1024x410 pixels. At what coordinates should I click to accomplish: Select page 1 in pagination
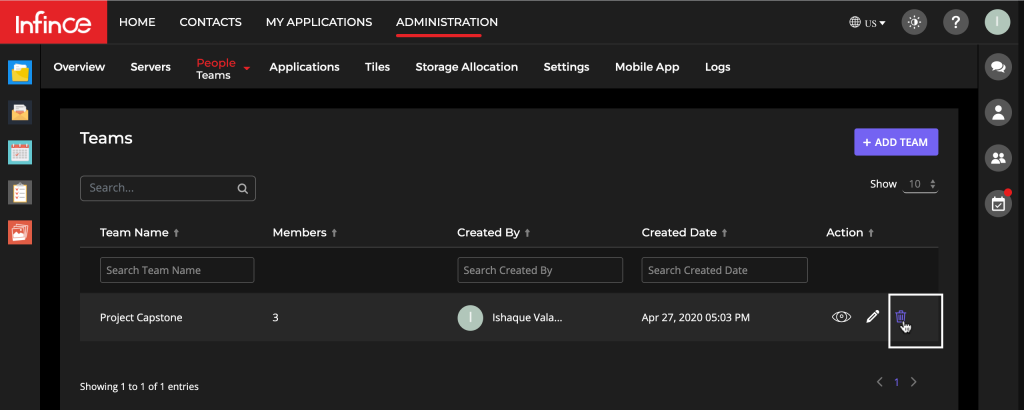tap(897, 383)
